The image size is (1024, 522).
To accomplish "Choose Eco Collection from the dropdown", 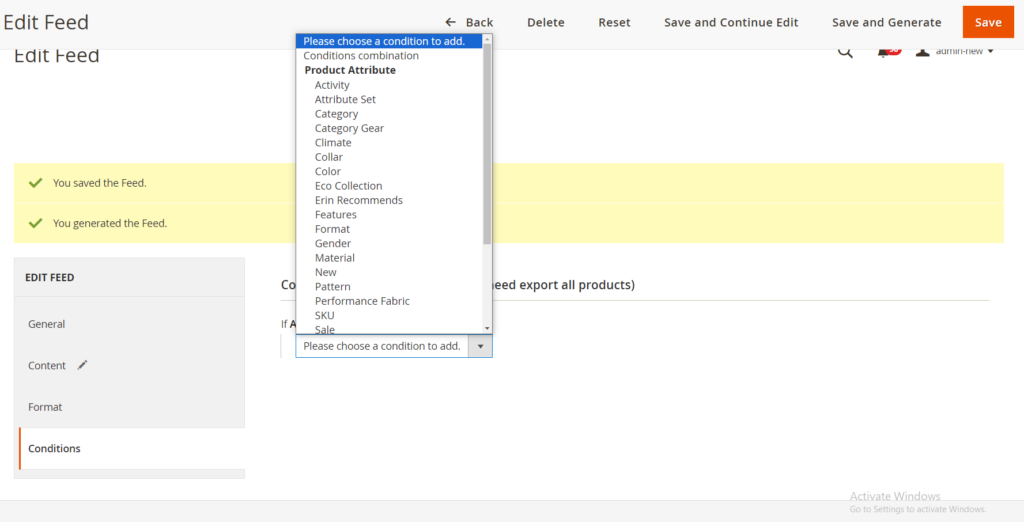I will [348, 186].
